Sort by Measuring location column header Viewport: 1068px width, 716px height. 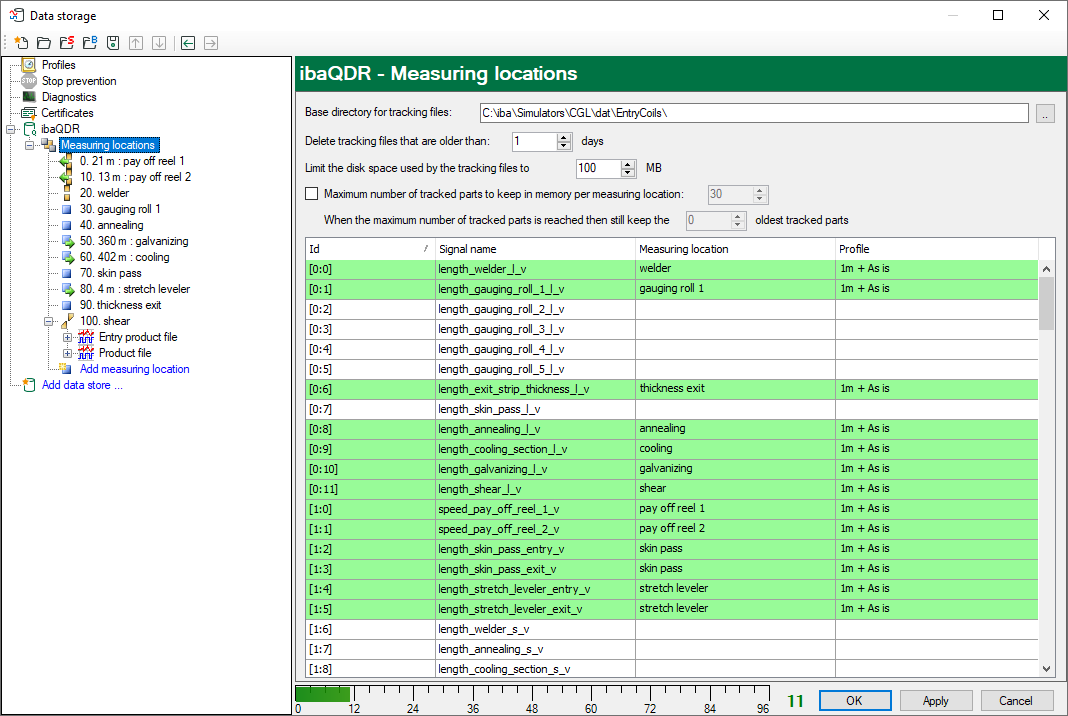[735, 249]
